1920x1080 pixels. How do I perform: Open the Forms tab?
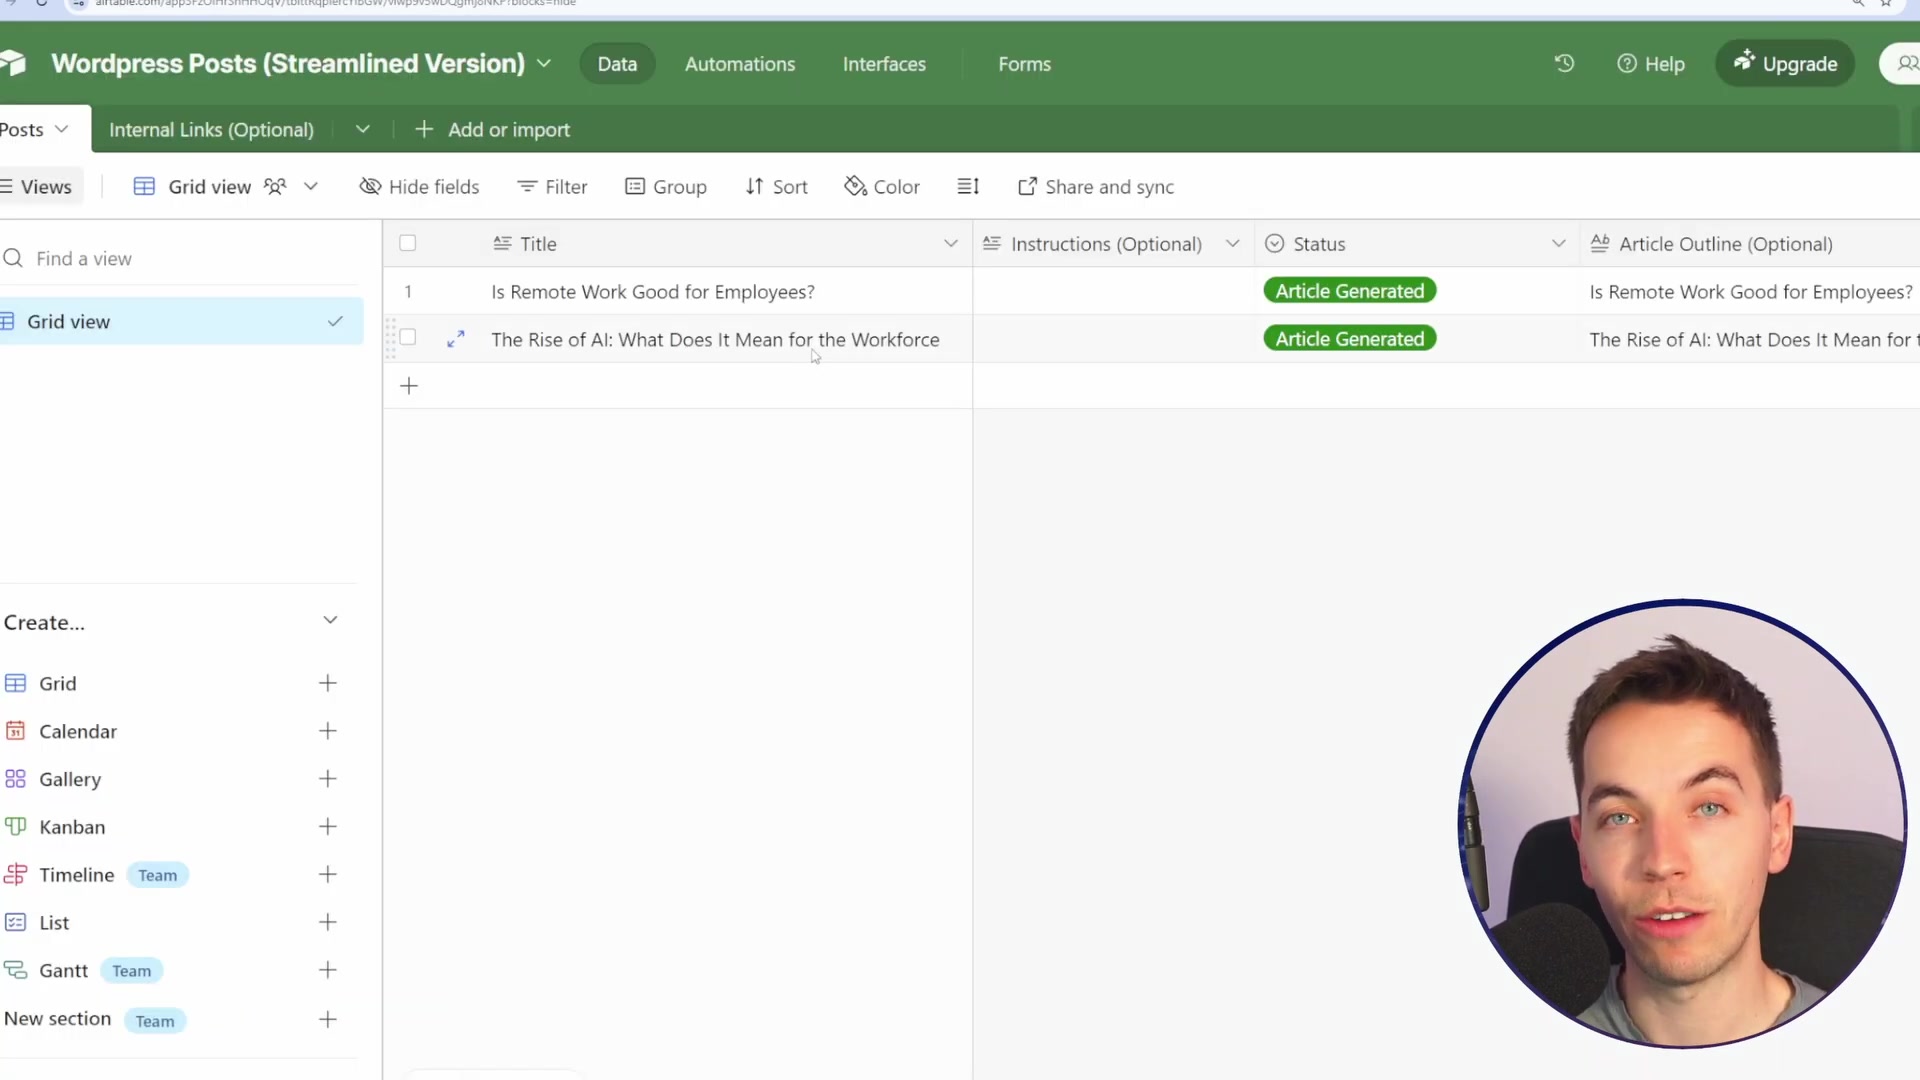(1024, 64)
